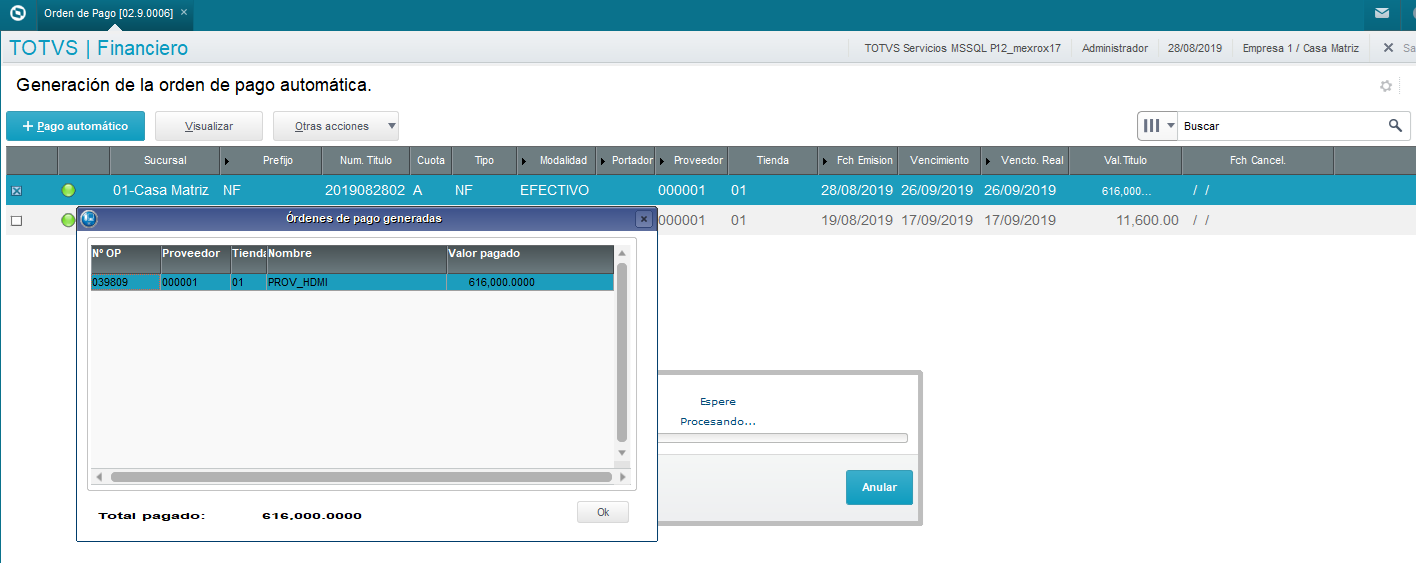Click the 19/08/2019 emission date cell
This screenshot has height=563, width=1416.
(857, 220)
